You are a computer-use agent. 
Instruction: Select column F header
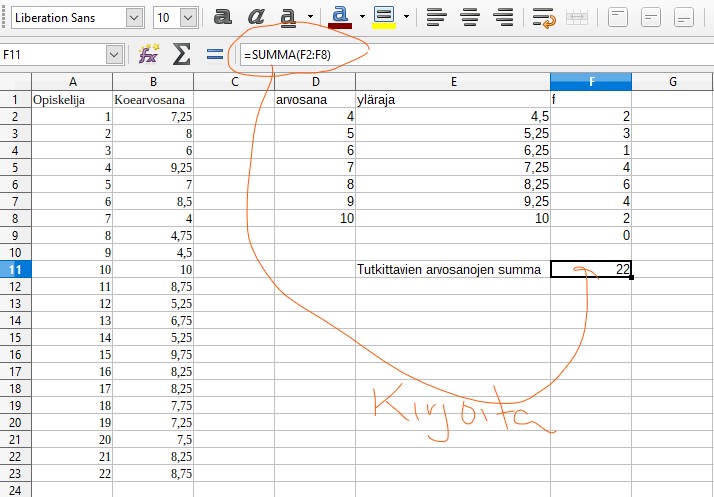point(590,81)
